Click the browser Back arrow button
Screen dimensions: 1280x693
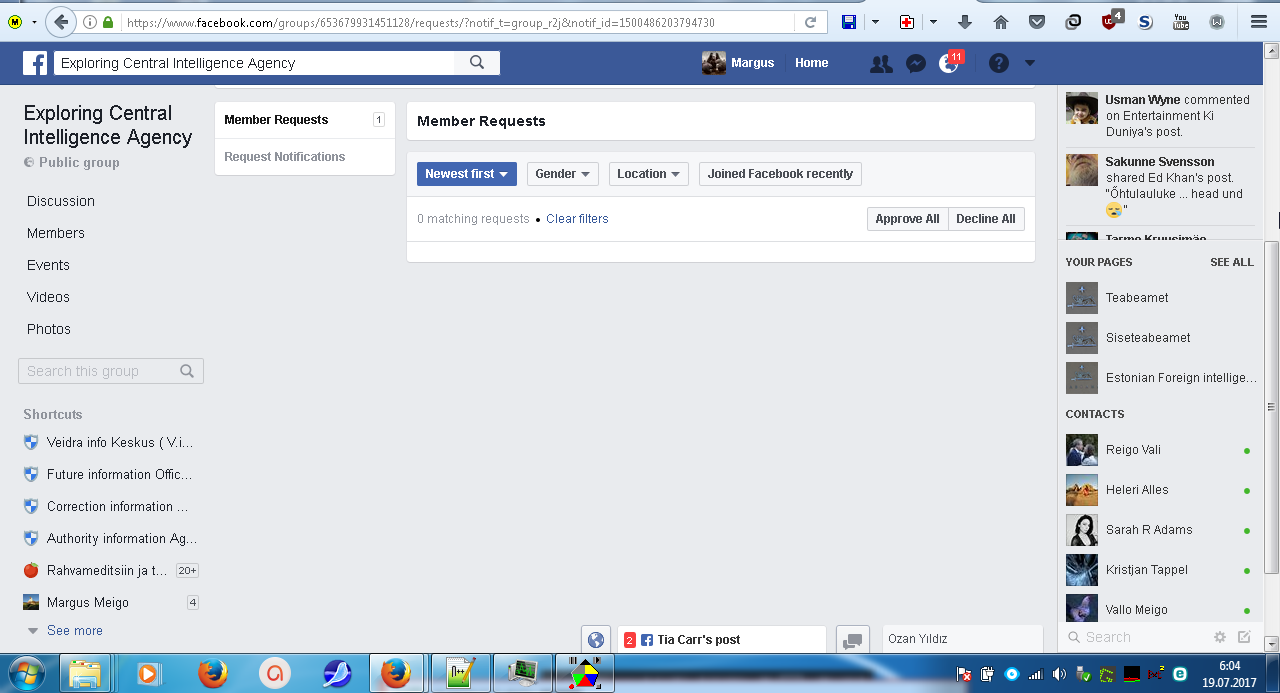(61, 22)
